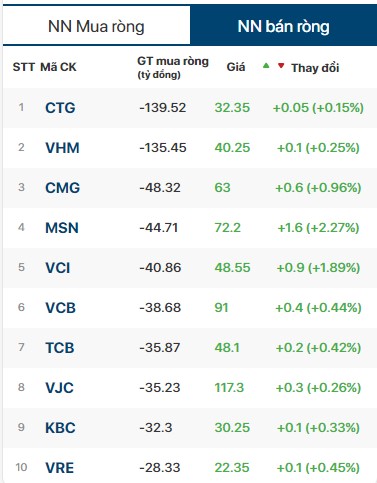The image size is (377, 483).
Task: Sort ascending with green up arrow
Action: pos(266,66)
